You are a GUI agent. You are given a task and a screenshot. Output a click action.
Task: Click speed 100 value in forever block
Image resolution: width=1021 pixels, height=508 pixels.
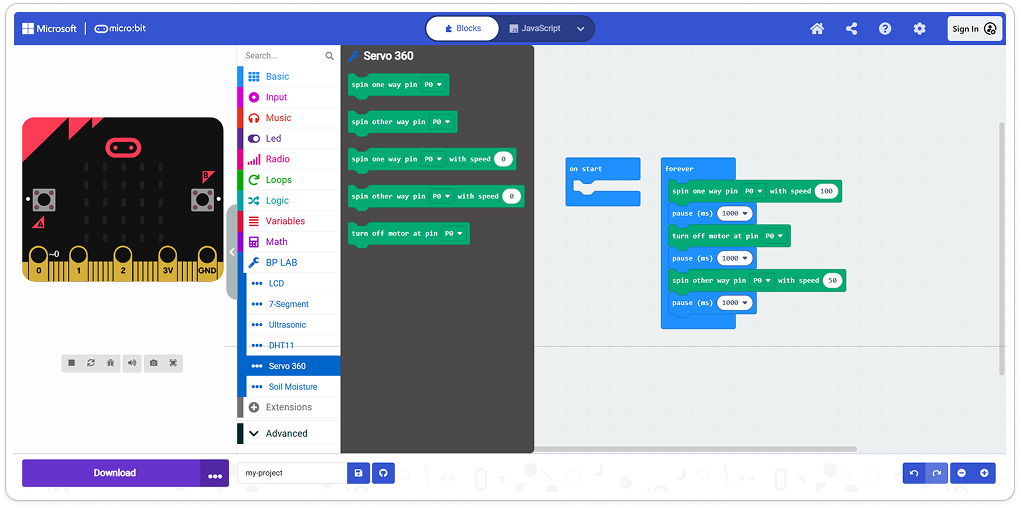[826, 191]
